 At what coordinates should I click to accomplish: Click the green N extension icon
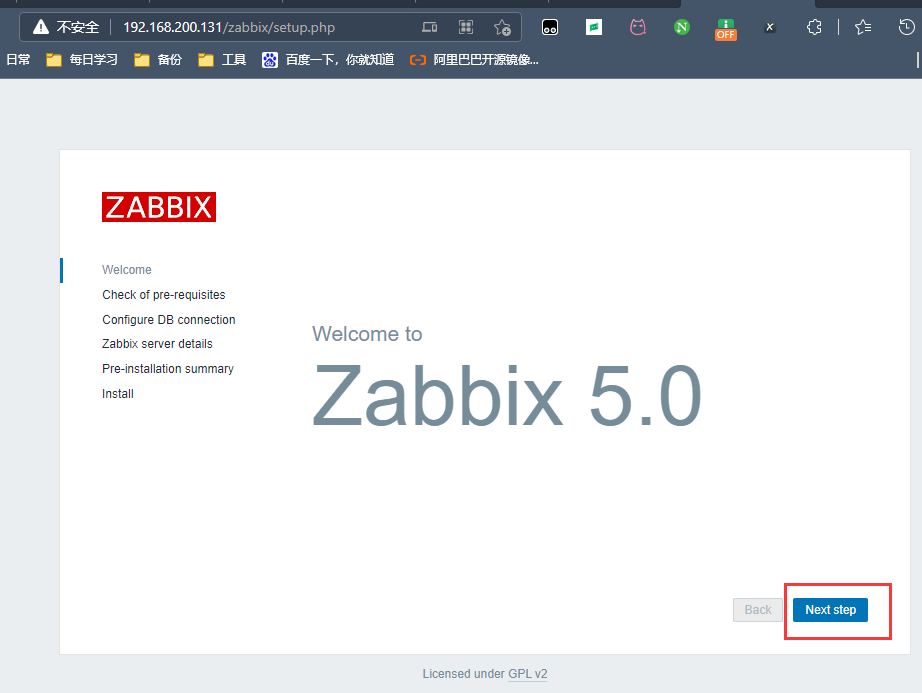tap(682, 27)
